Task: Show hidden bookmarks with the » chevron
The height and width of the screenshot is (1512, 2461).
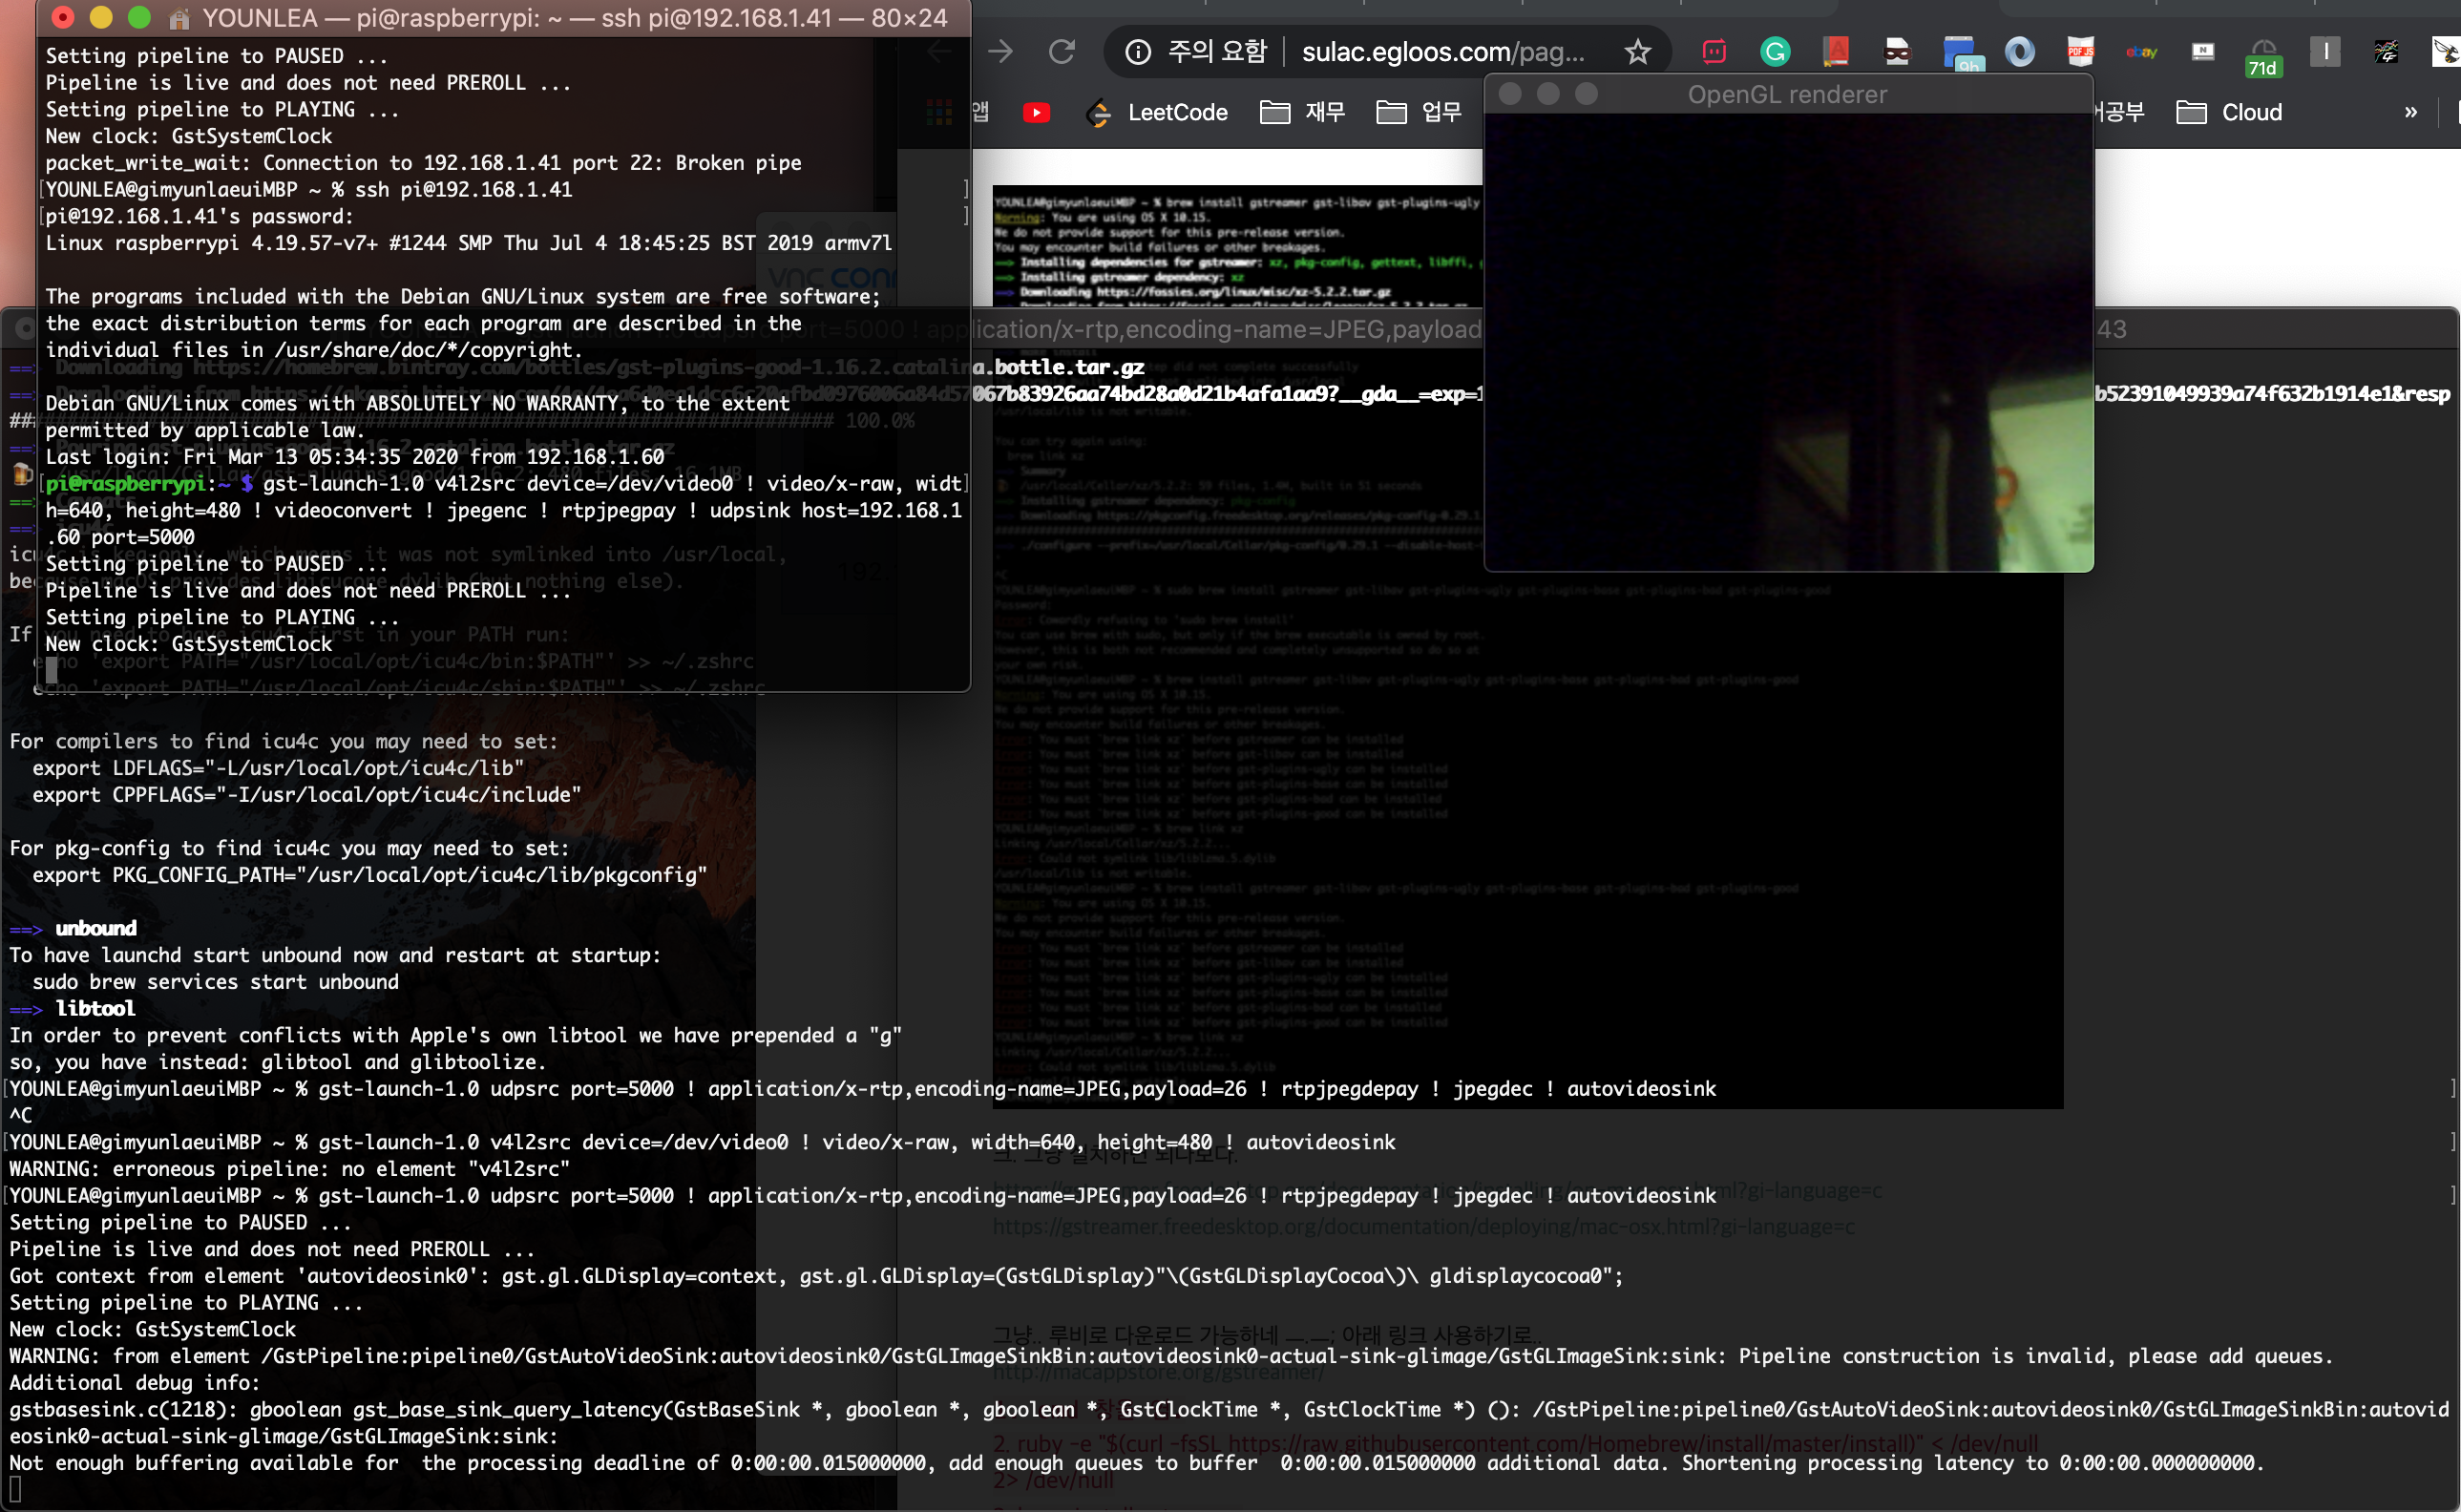Action: [x=2411, y=112]
